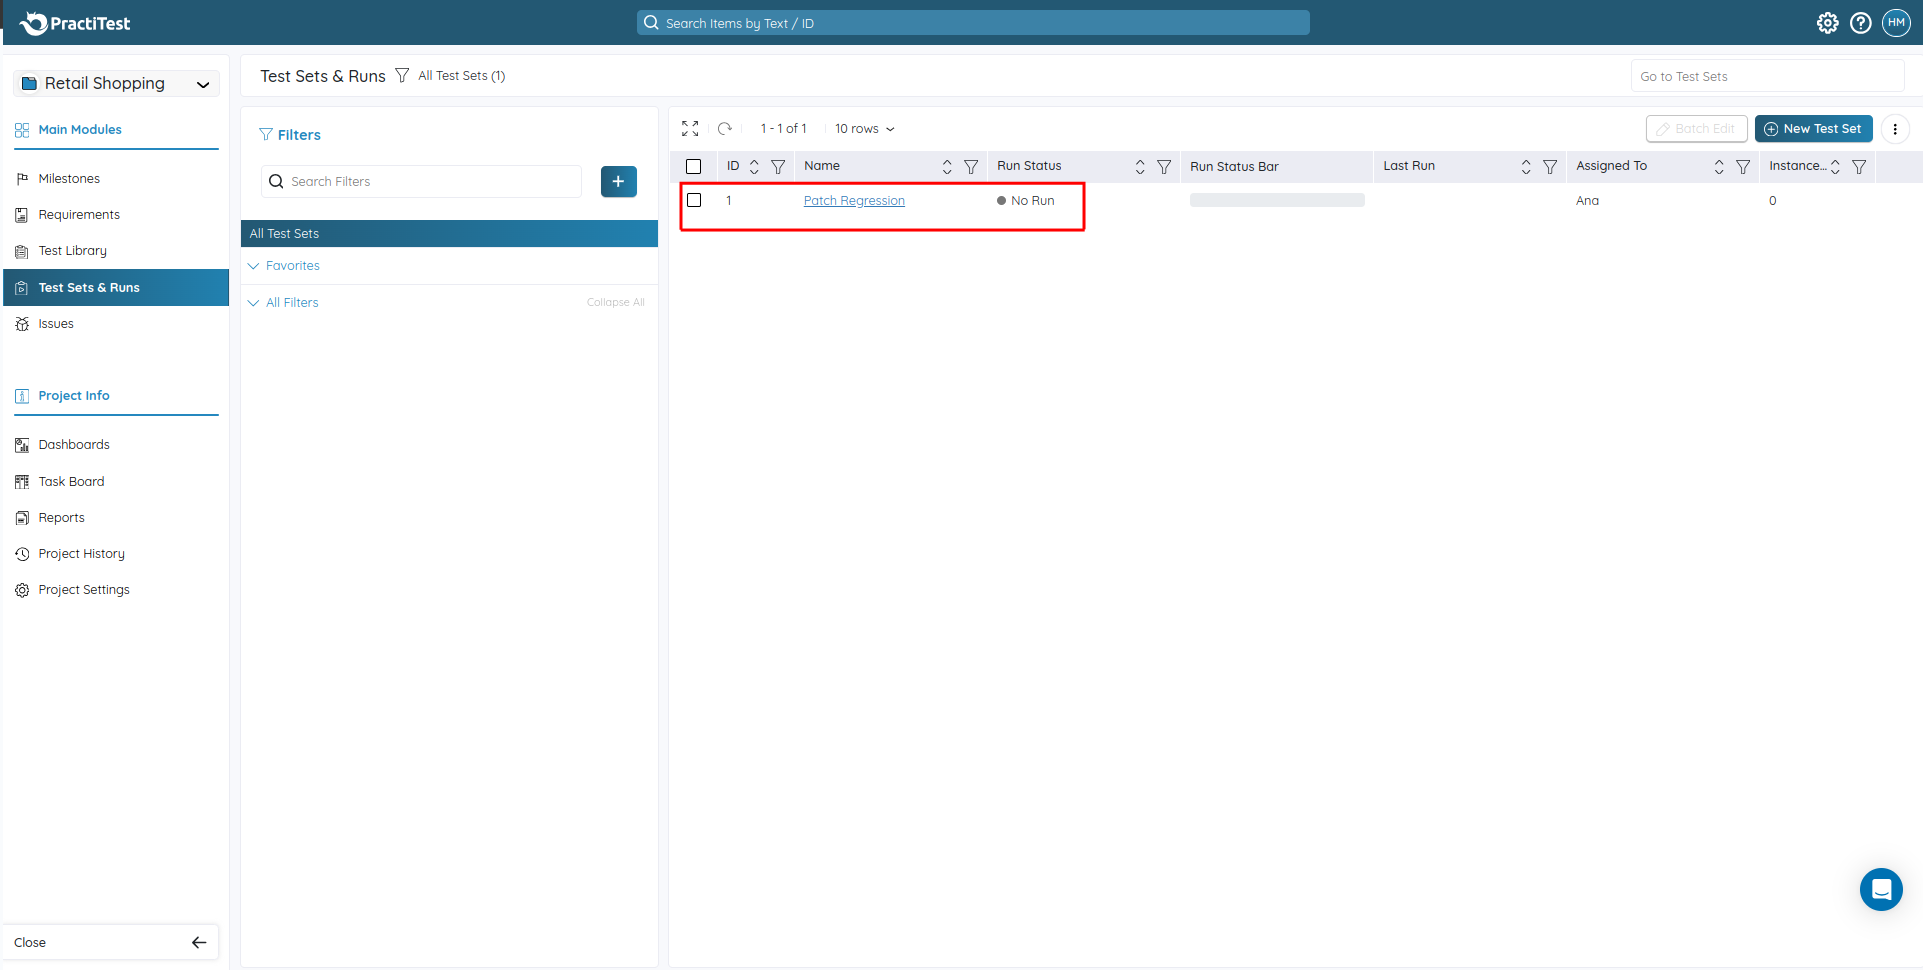Go to Test Library module

(72, 251)
